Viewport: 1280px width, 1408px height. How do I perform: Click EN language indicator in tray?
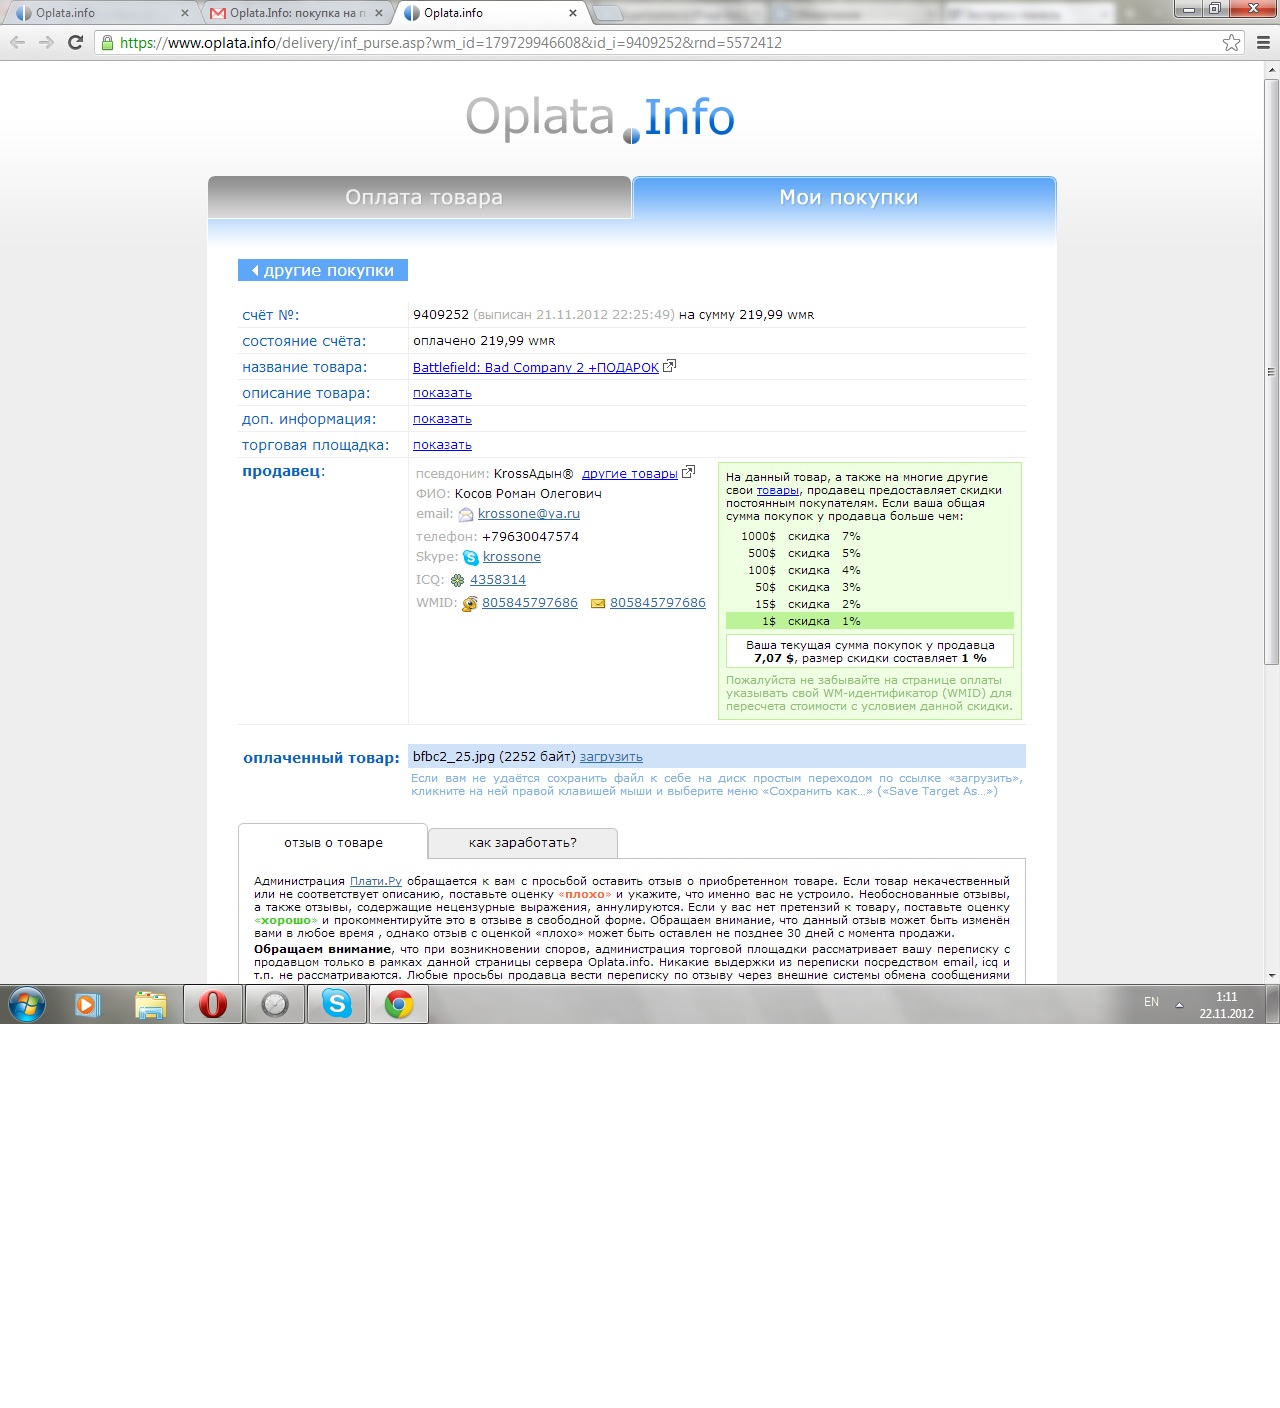click(1151, 1002)
